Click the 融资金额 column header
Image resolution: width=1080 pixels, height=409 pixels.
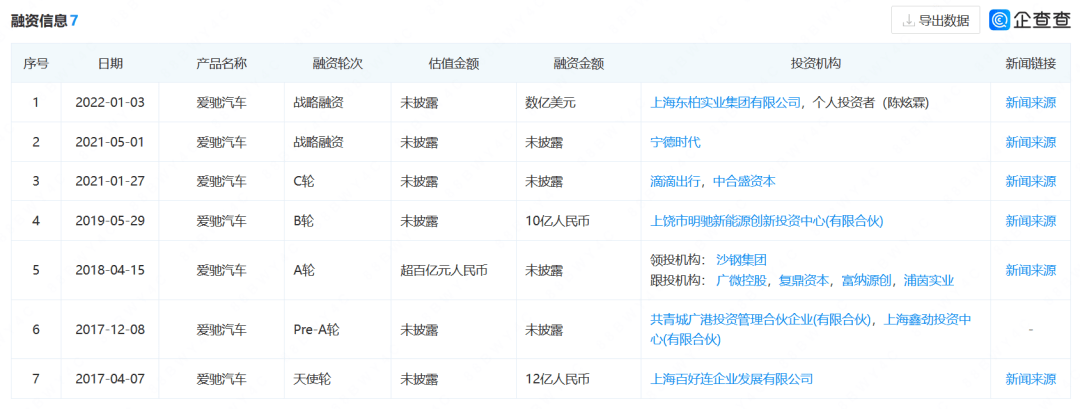tap(579, 63)
